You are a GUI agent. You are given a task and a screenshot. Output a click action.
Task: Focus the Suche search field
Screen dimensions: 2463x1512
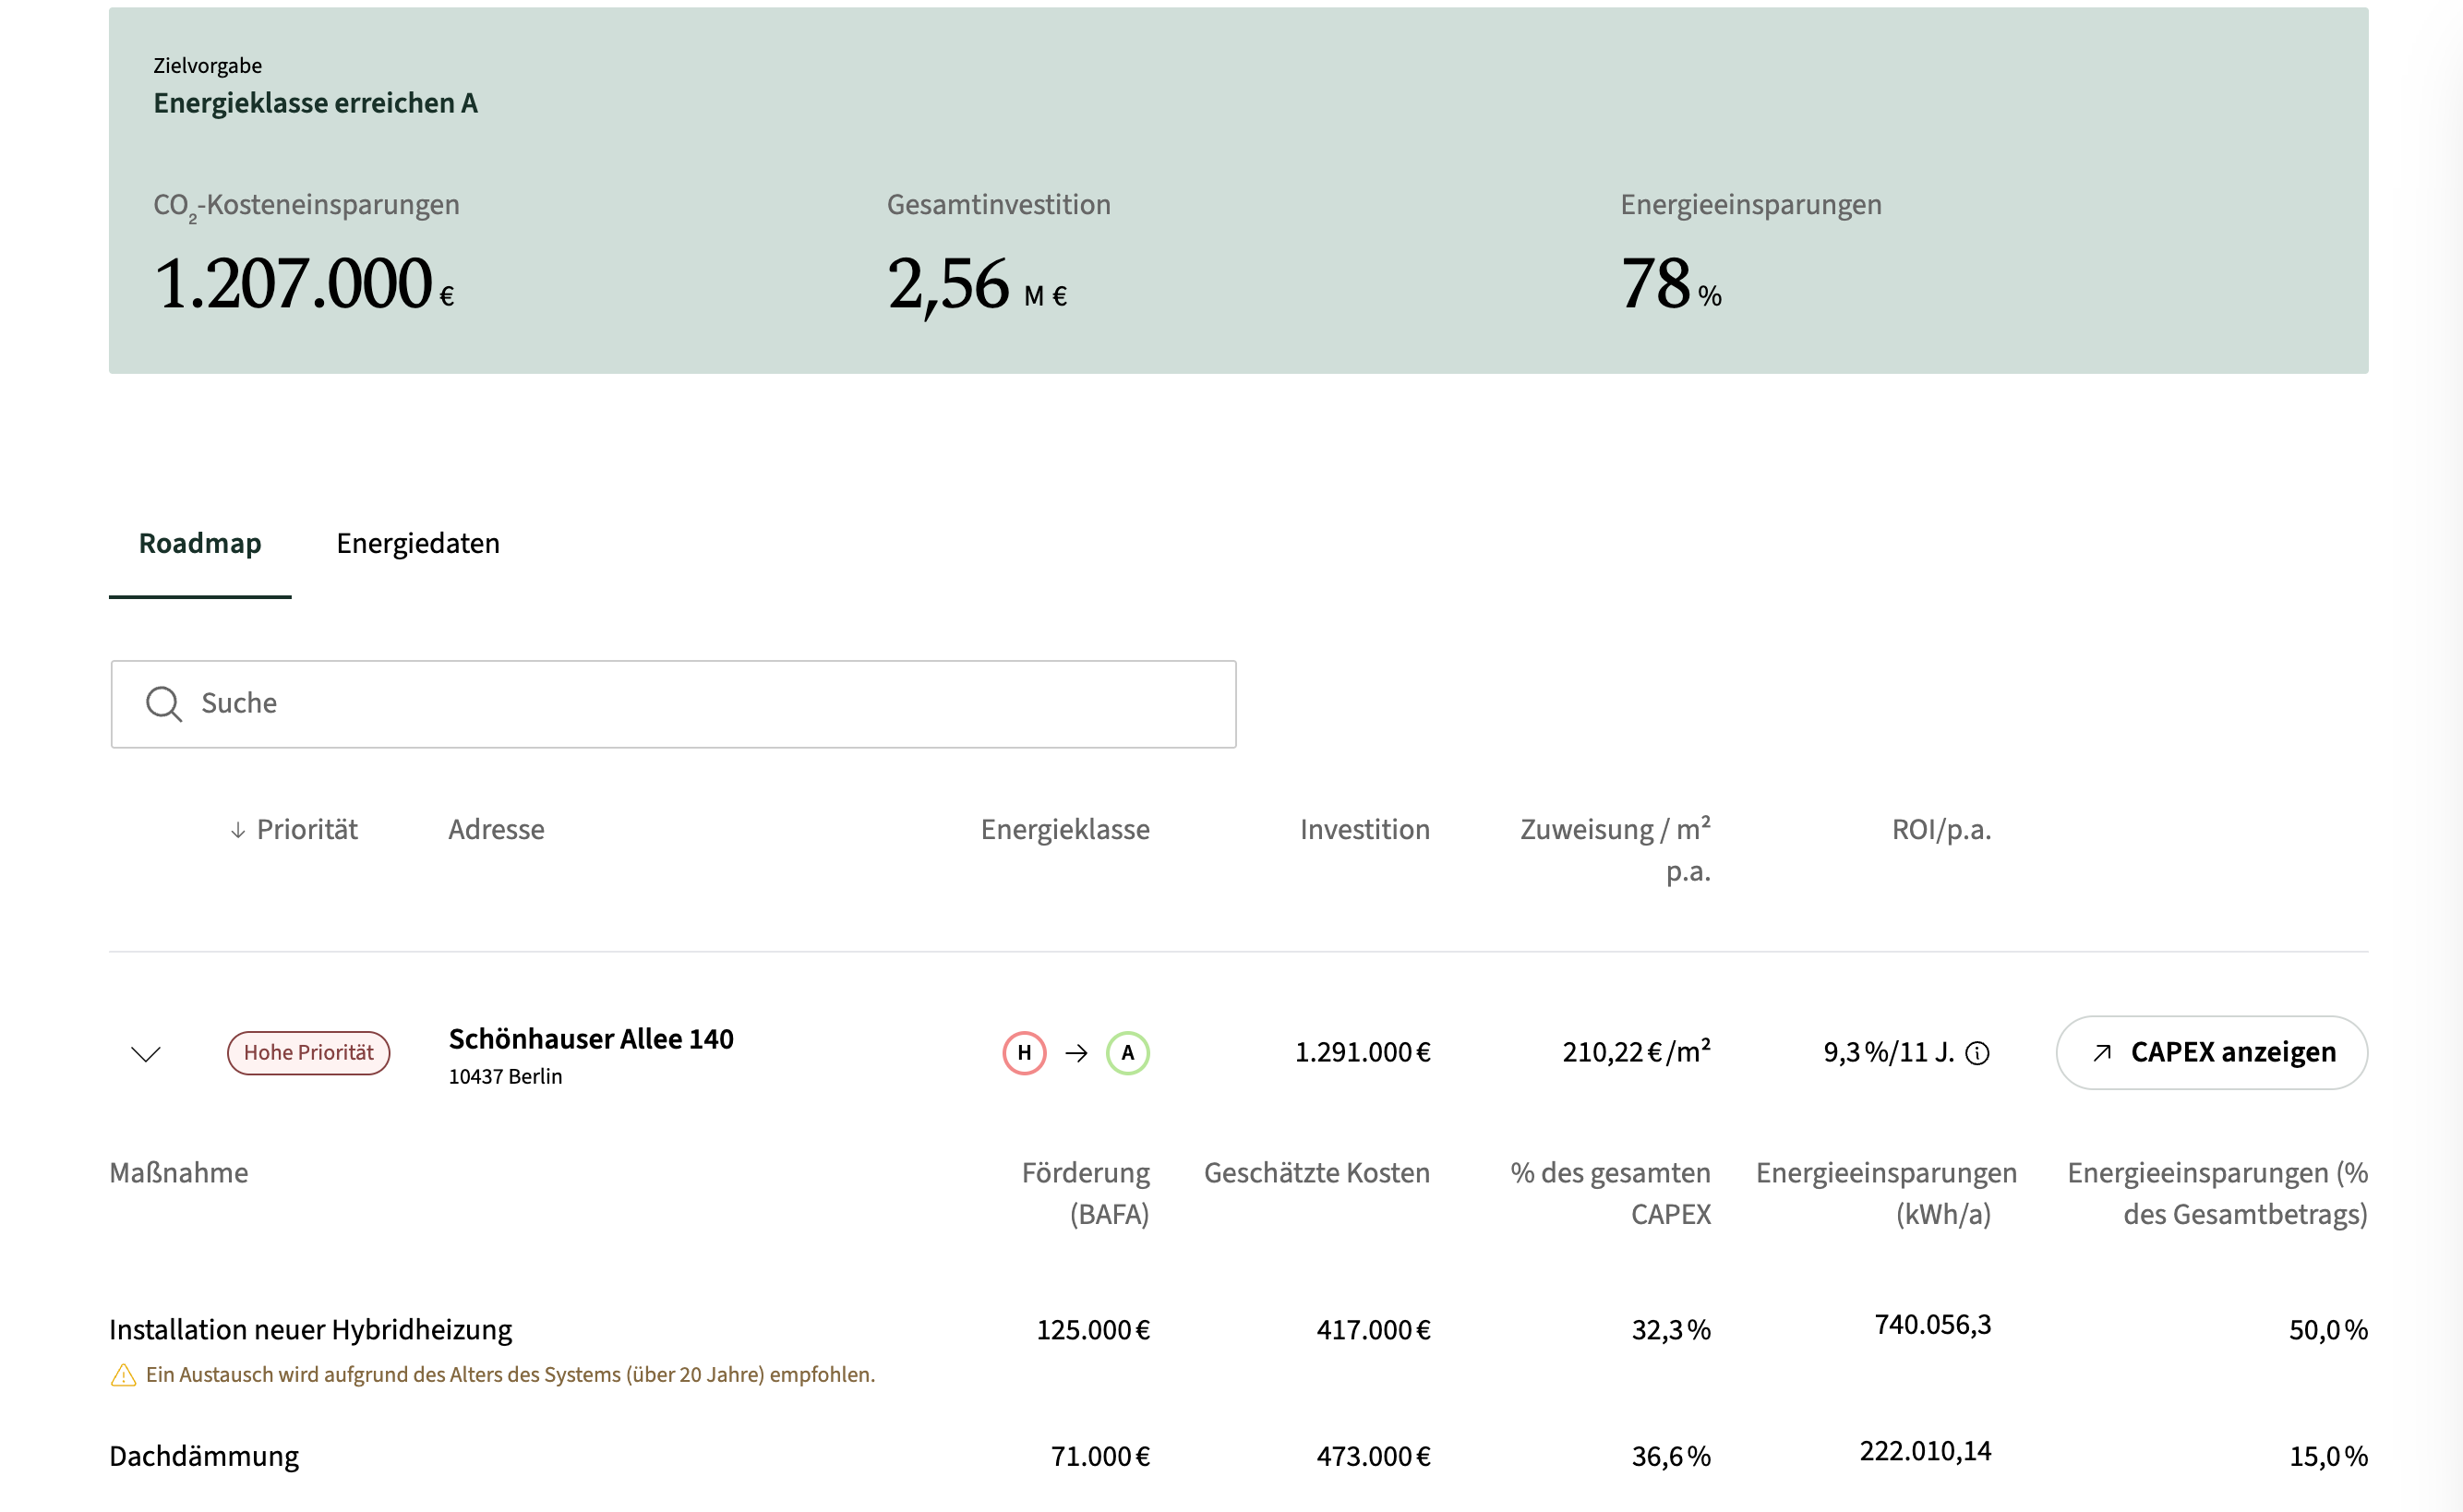tap(674, 704)
